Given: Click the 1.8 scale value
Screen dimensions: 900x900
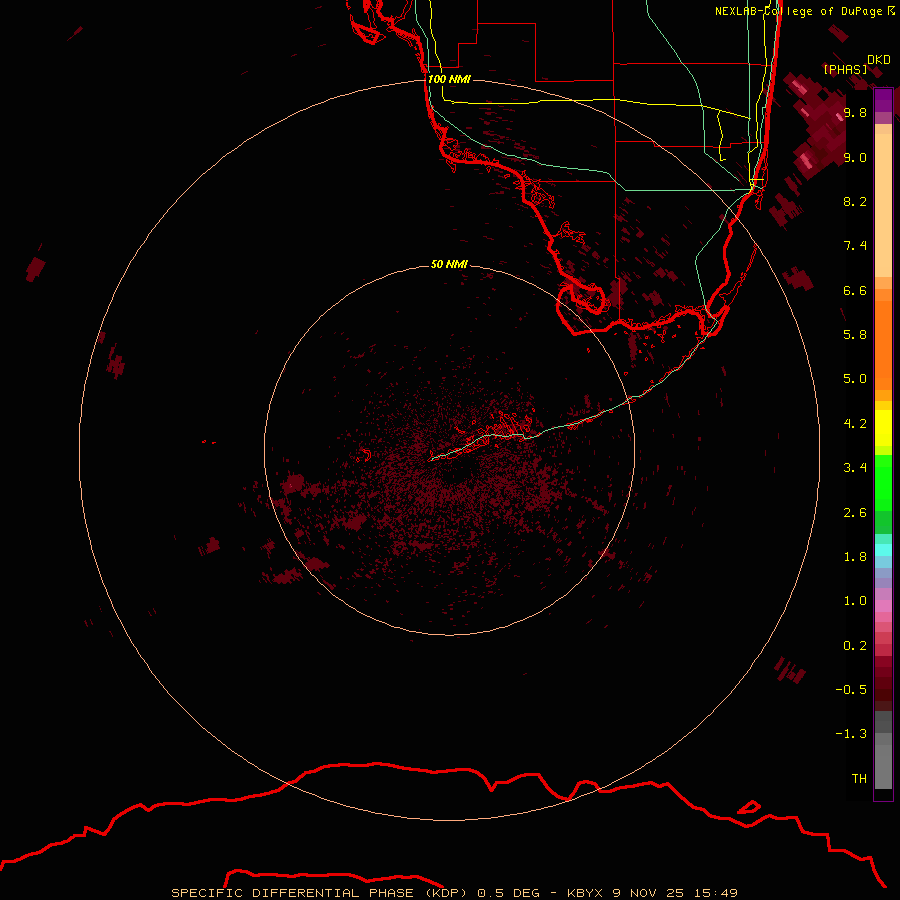Looking at the screenshot, I should pos(855,557).
